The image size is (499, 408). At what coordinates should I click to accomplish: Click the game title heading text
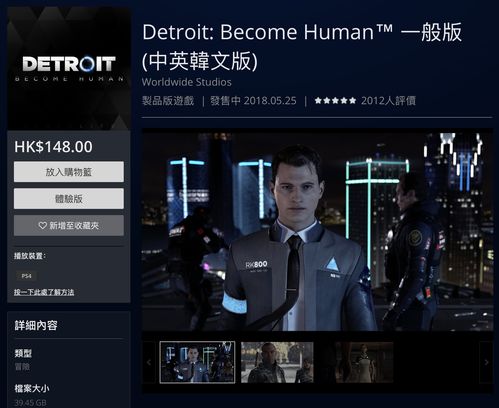click(x=302, y=47)
